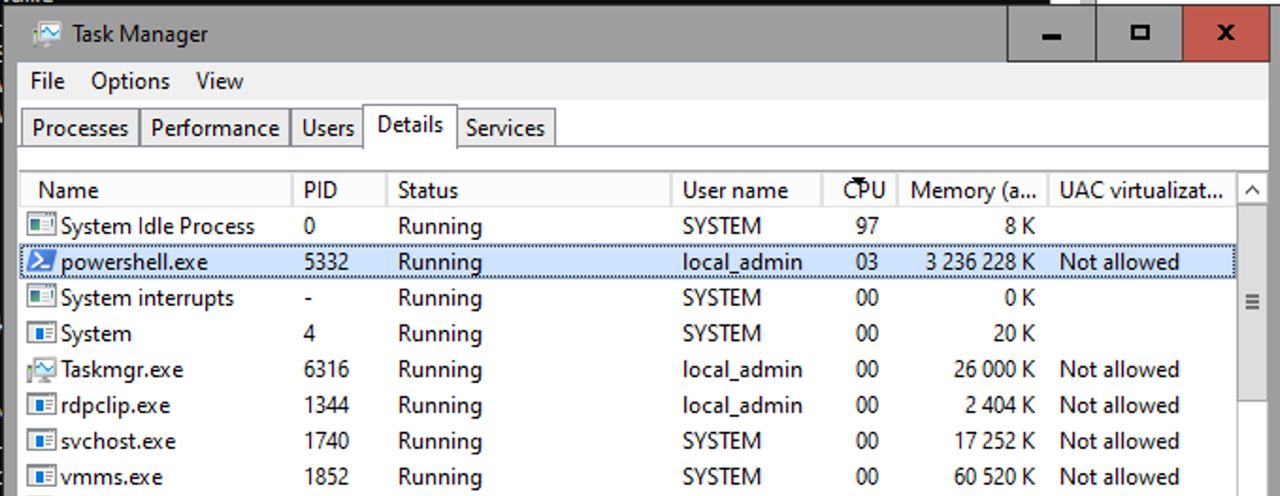Click PID 5332 cell
The width and height of the screenshot is (1280, 496).
pyautogui.click(x=326, y=262)
